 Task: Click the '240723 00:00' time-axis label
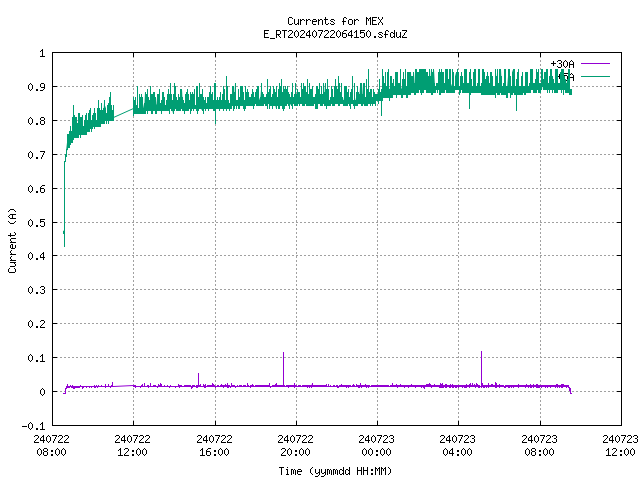[376, 445]
